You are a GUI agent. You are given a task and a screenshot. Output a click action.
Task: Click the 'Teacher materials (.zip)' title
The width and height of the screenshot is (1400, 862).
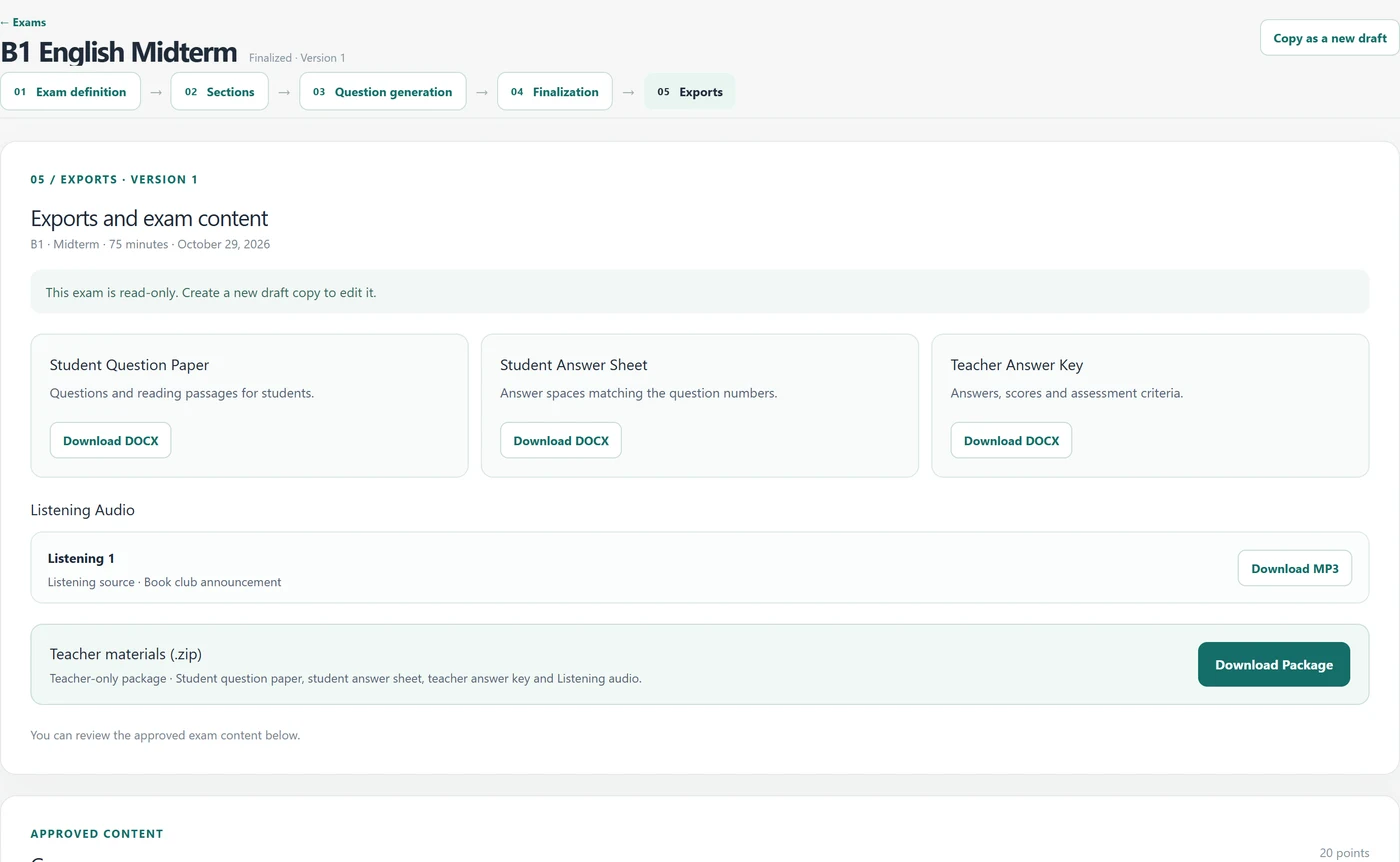tap(126, 654)
